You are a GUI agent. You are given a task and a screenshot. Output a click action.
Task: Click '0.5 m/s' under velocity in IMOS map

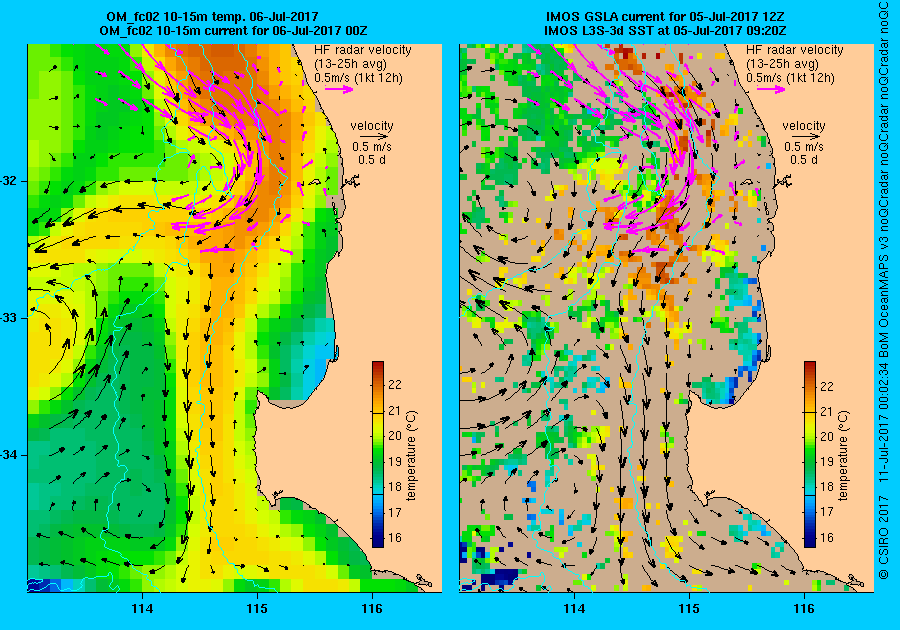804,147
